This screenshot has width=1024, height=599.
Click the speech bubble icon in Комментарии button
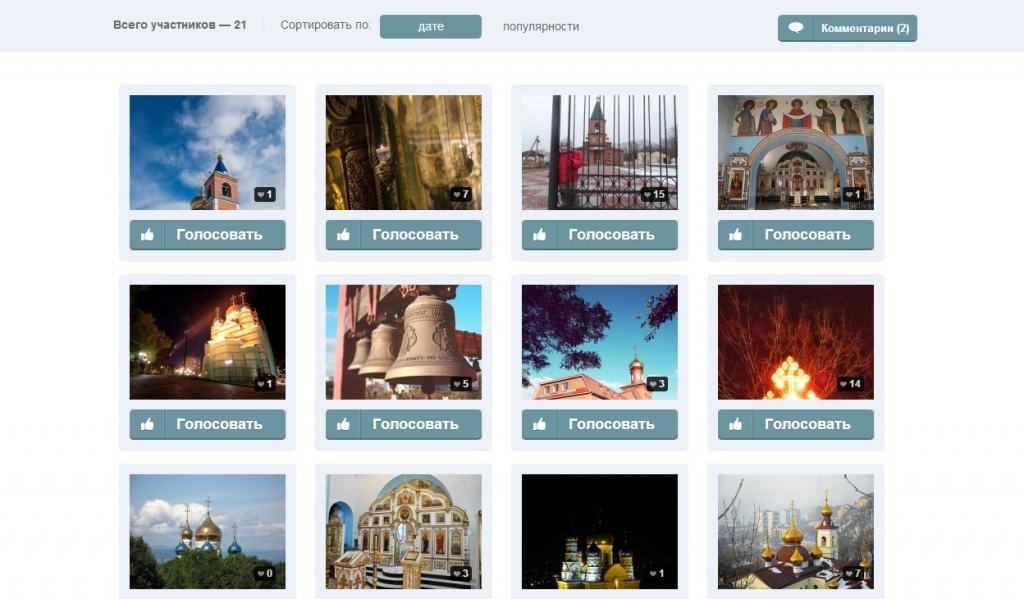point(795,28)
